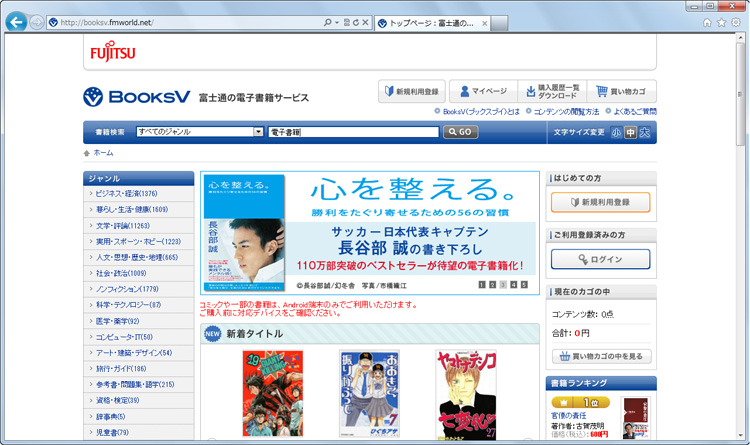This screenshot has width=750, height=445.
Task: Open ヤマトナデシコ七変化 27 book cover
Action: [466, 395]
